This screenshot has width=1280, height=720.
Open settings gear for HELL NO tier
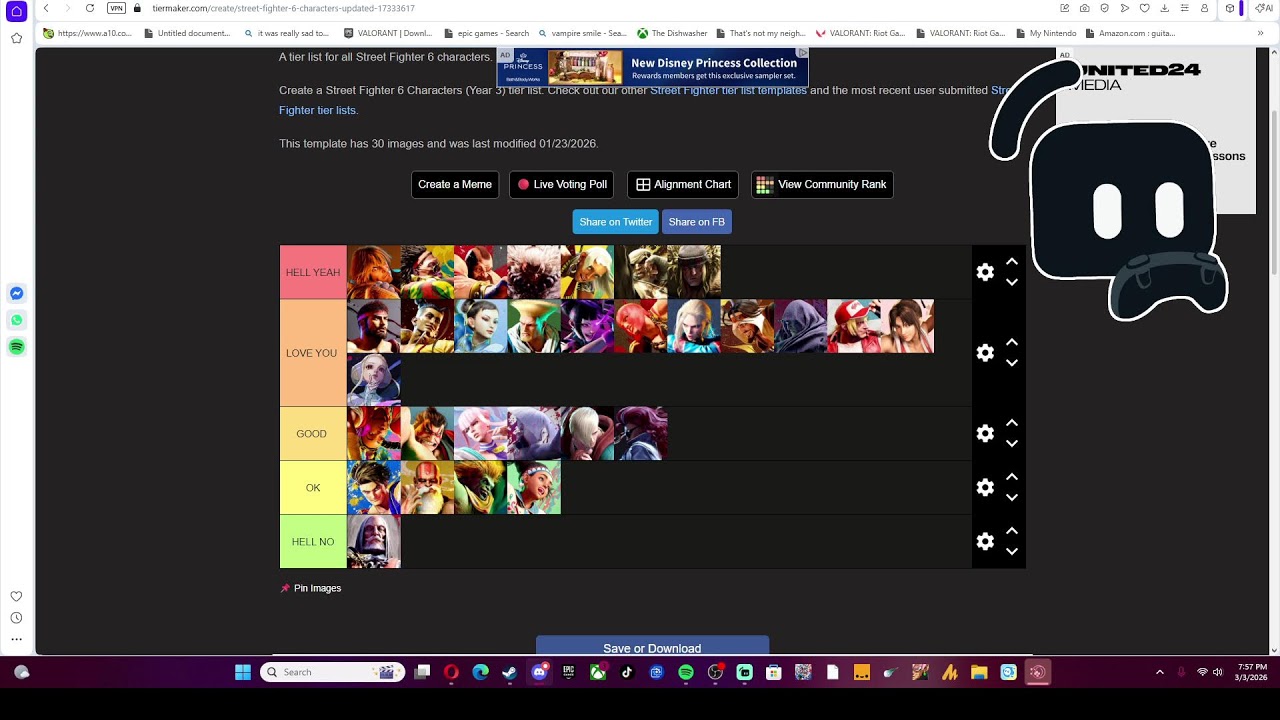[x=985, y=541]
